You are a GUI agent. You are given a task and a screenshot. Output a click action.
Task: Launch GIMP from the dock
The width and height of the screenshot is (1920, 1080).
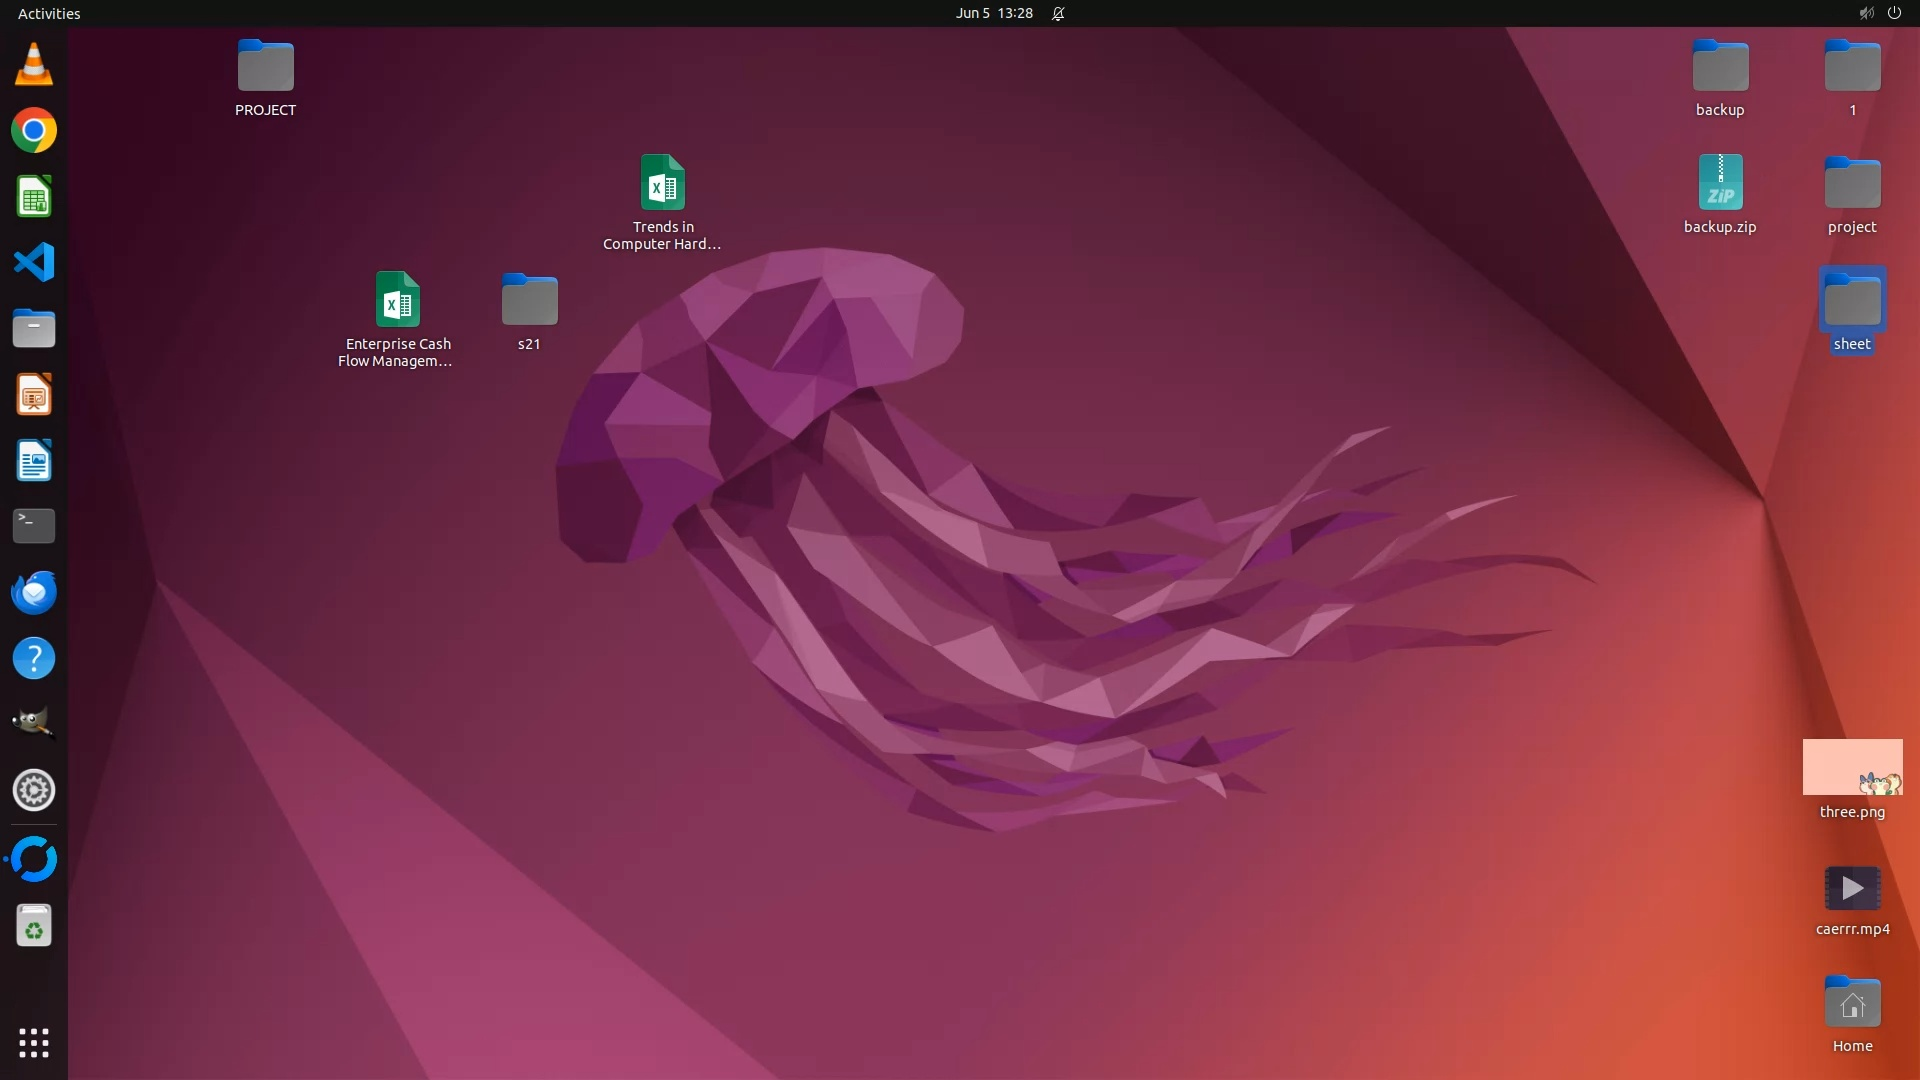(33, 723)
